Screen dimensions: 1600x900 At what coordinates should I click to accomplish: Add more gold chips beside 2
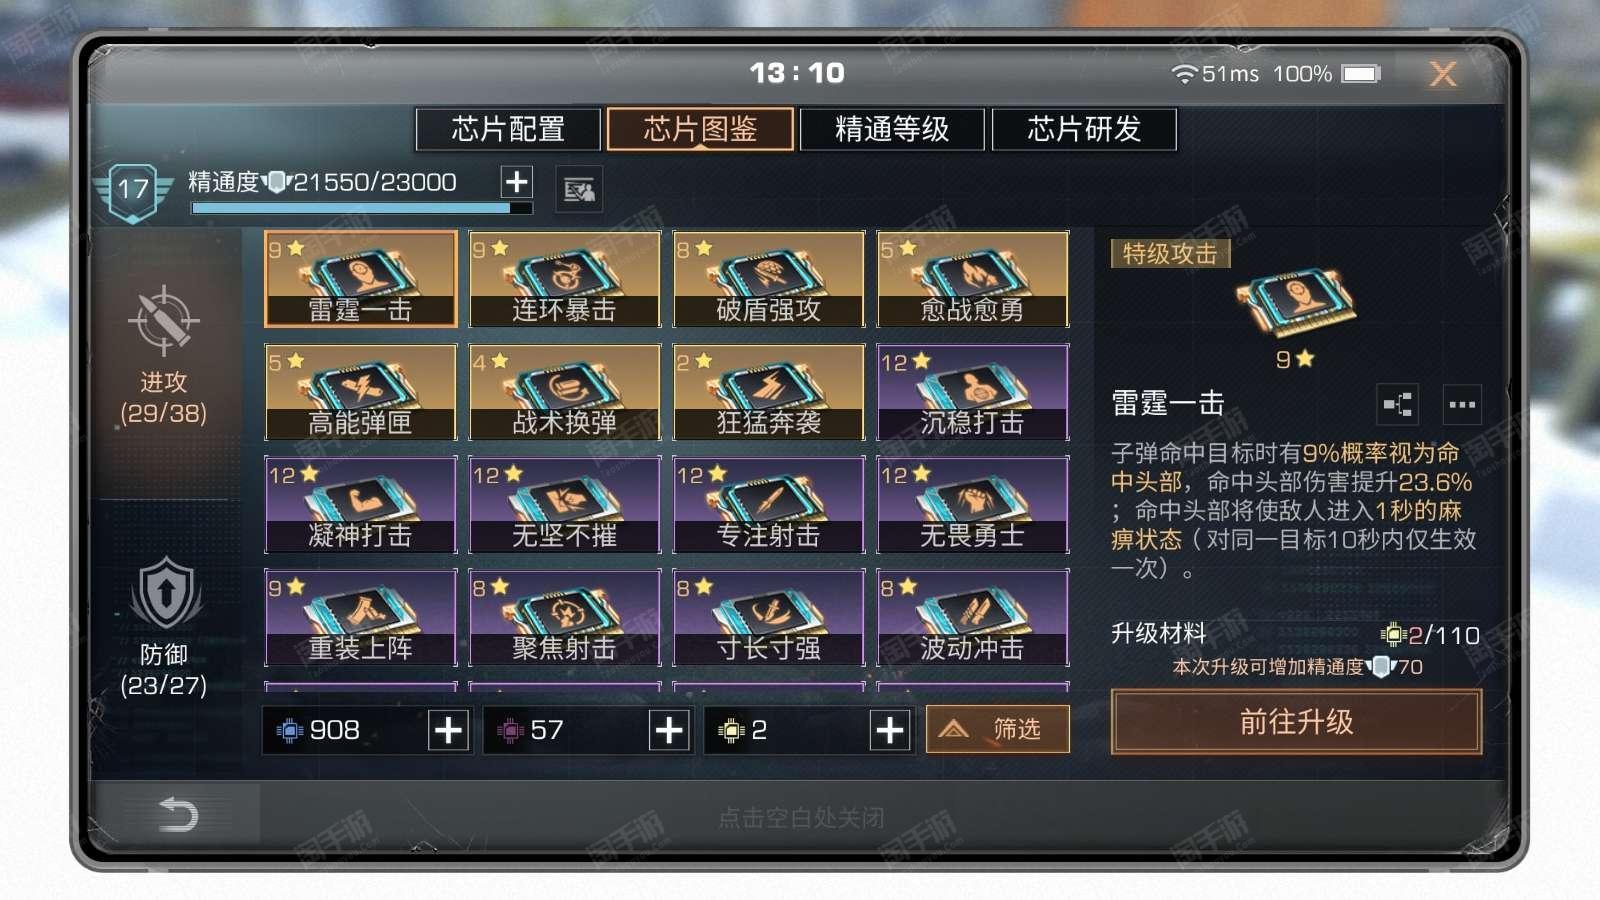pyautogui.click(x=889, y=730)
